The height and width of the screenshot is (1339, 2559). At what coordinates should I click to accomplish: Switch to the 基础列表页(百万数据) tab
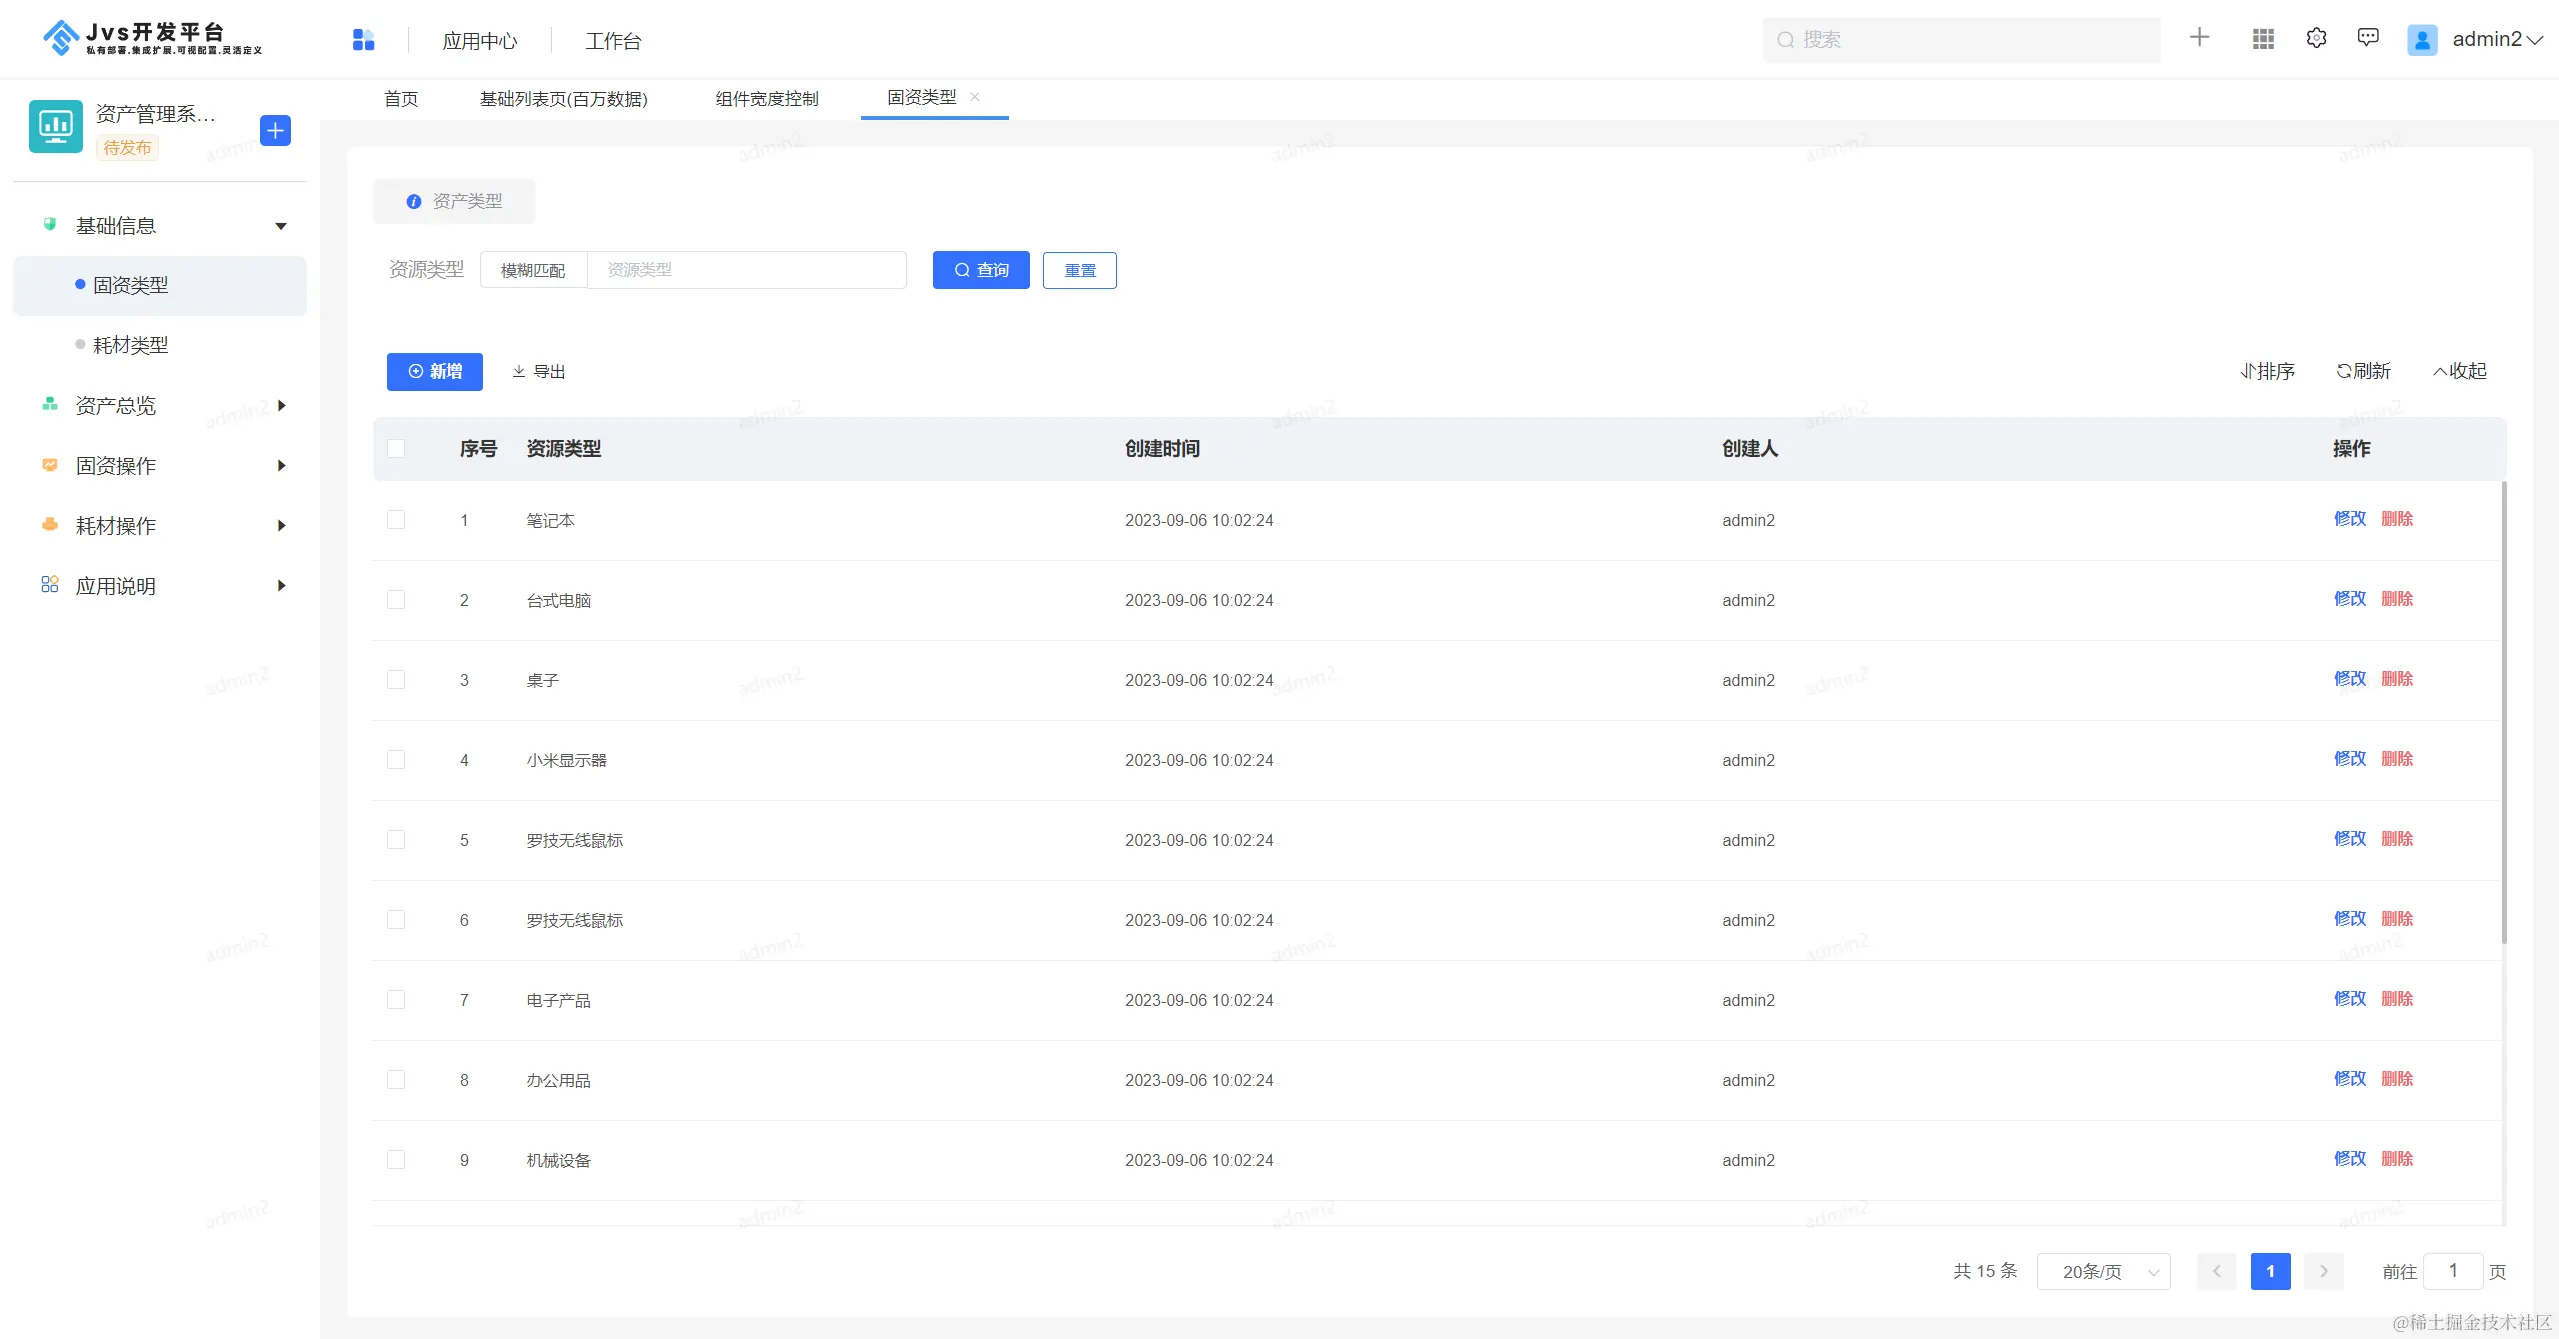pos(563,99)
